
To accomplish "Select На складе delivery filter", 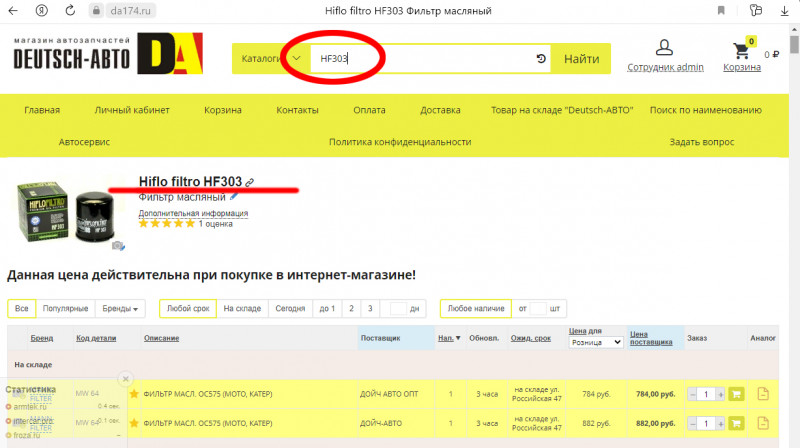I will 242,308.
